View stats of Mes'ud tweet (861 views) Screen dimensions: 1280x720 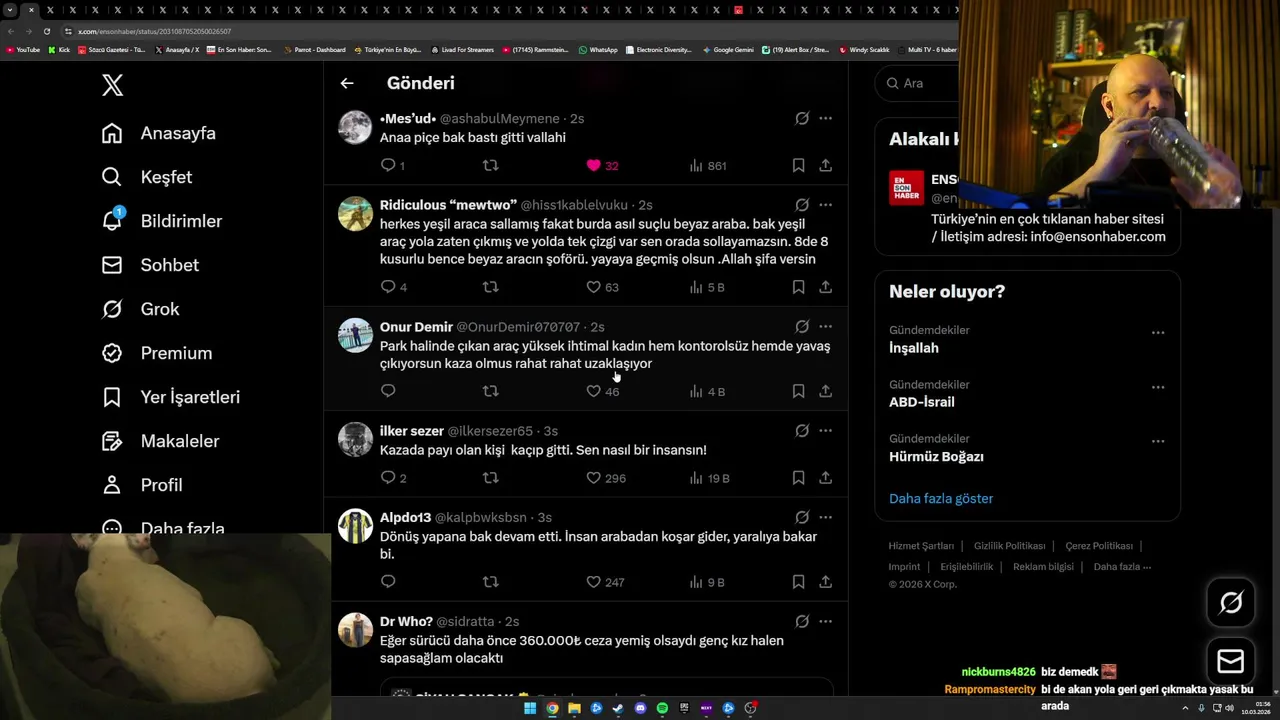[x=708, y=165]
